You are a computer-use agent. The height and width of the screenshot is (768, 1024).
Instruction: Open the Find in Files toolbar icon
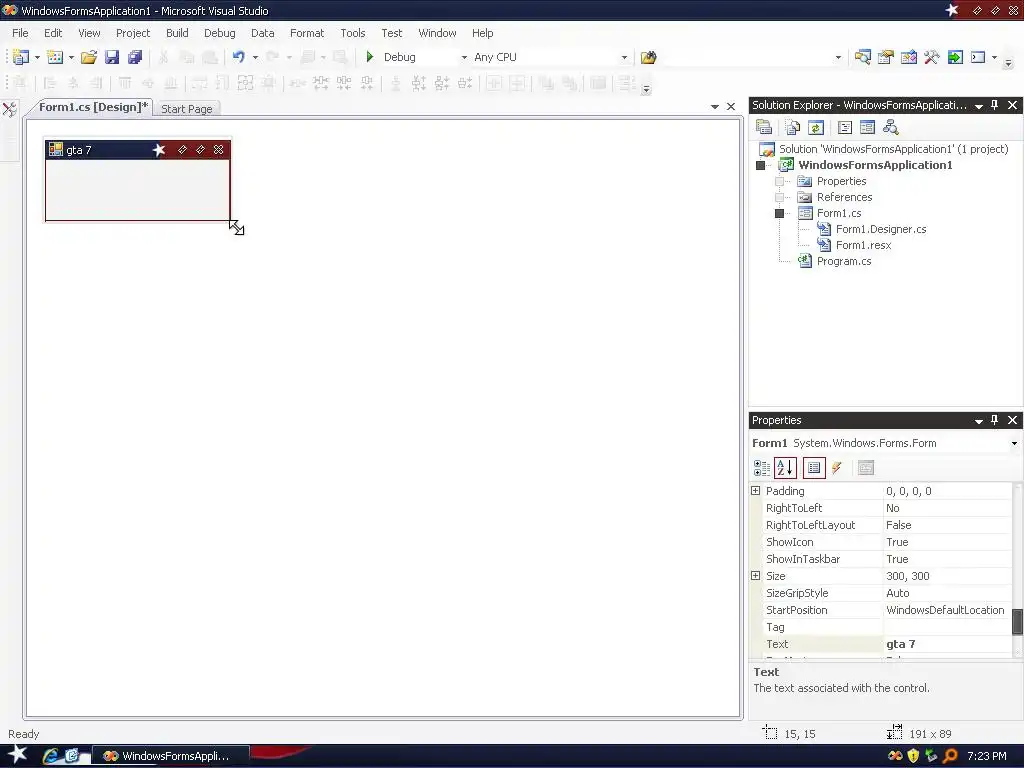point(648,57)
